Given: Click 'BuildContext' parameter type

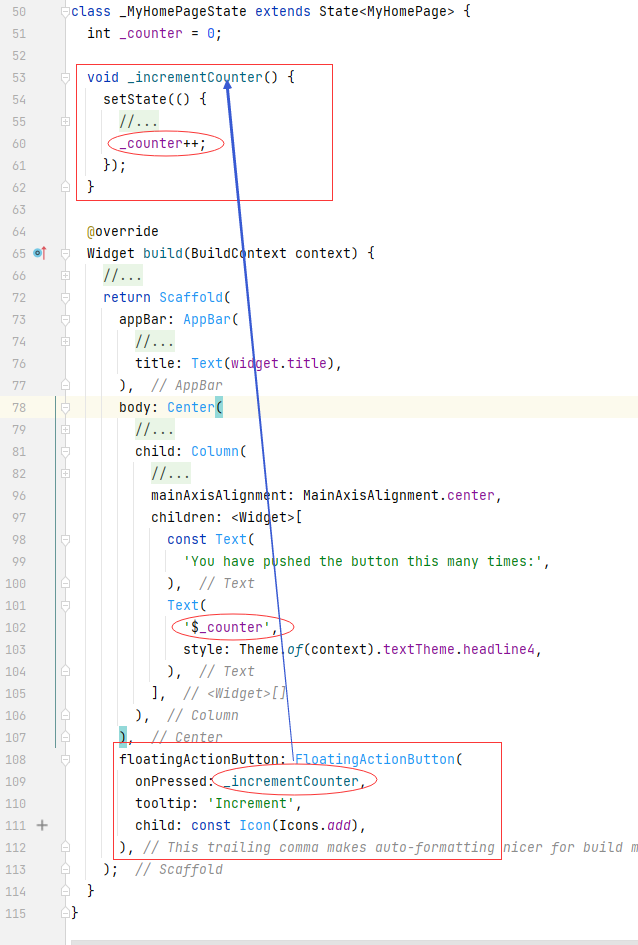Looking at the screenshot, I should click(x=239, y=253).
